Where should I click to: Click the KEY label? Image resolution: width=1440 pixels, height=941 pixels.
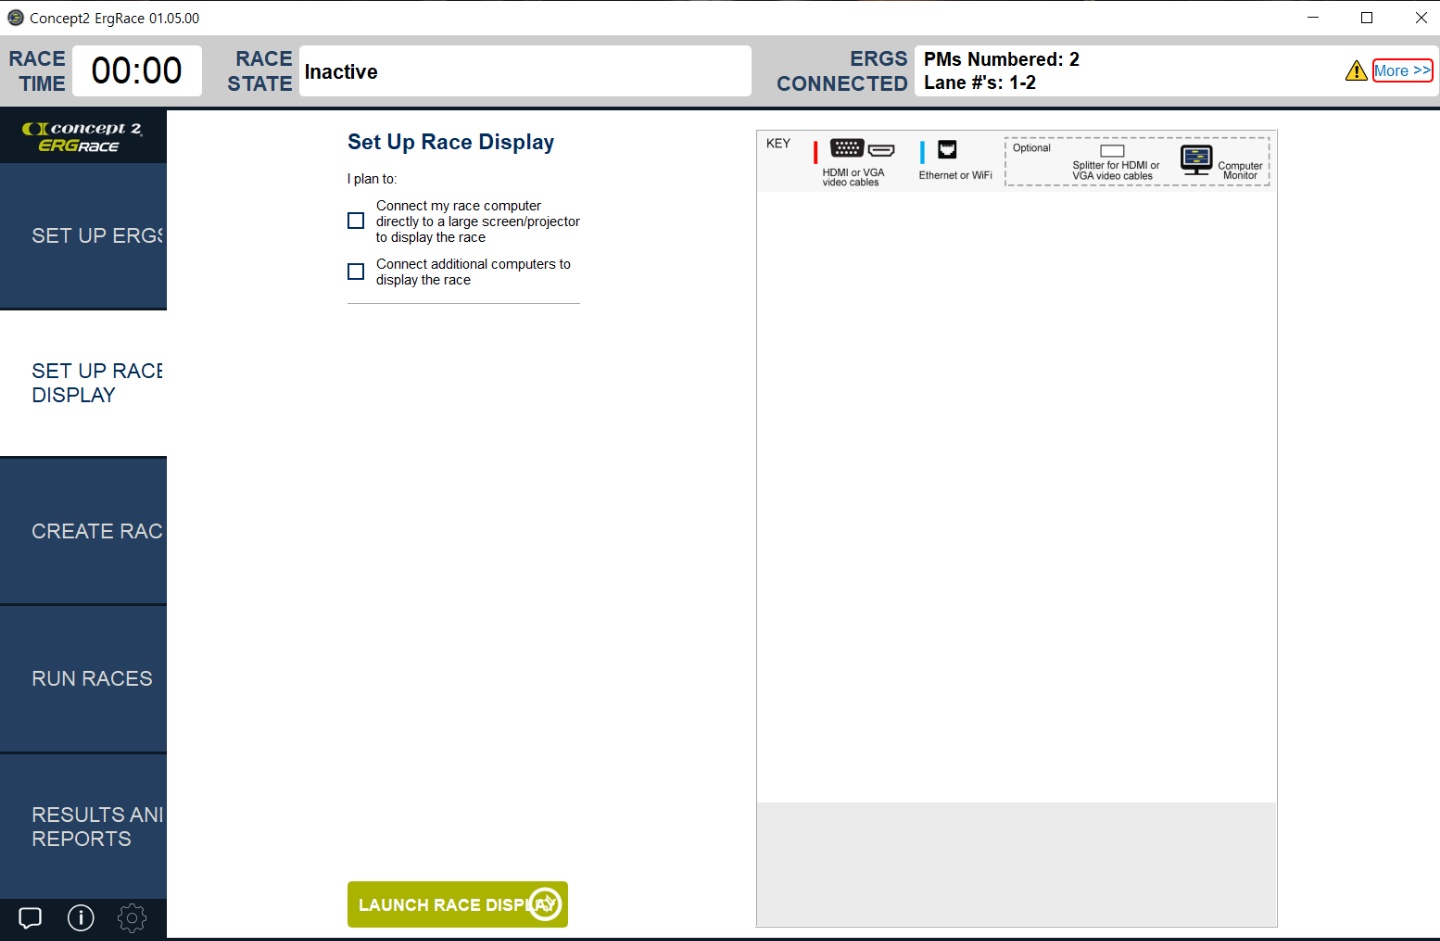(x=778, y=144)
